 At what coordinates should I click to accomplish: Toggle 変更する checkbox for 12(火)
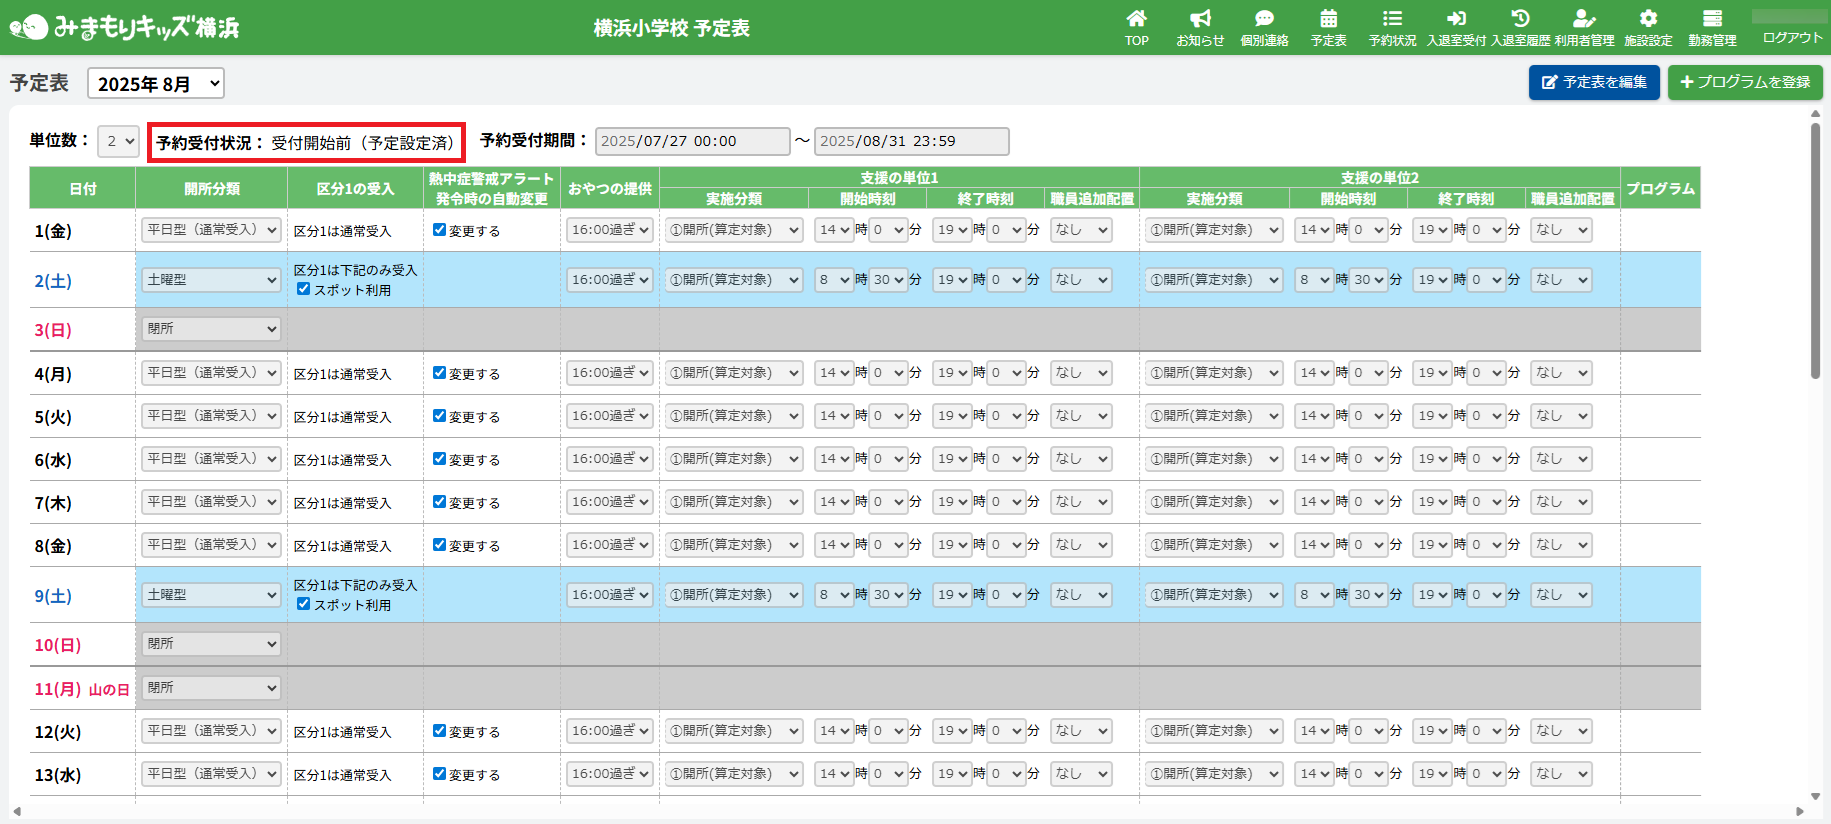coord(439,731)
